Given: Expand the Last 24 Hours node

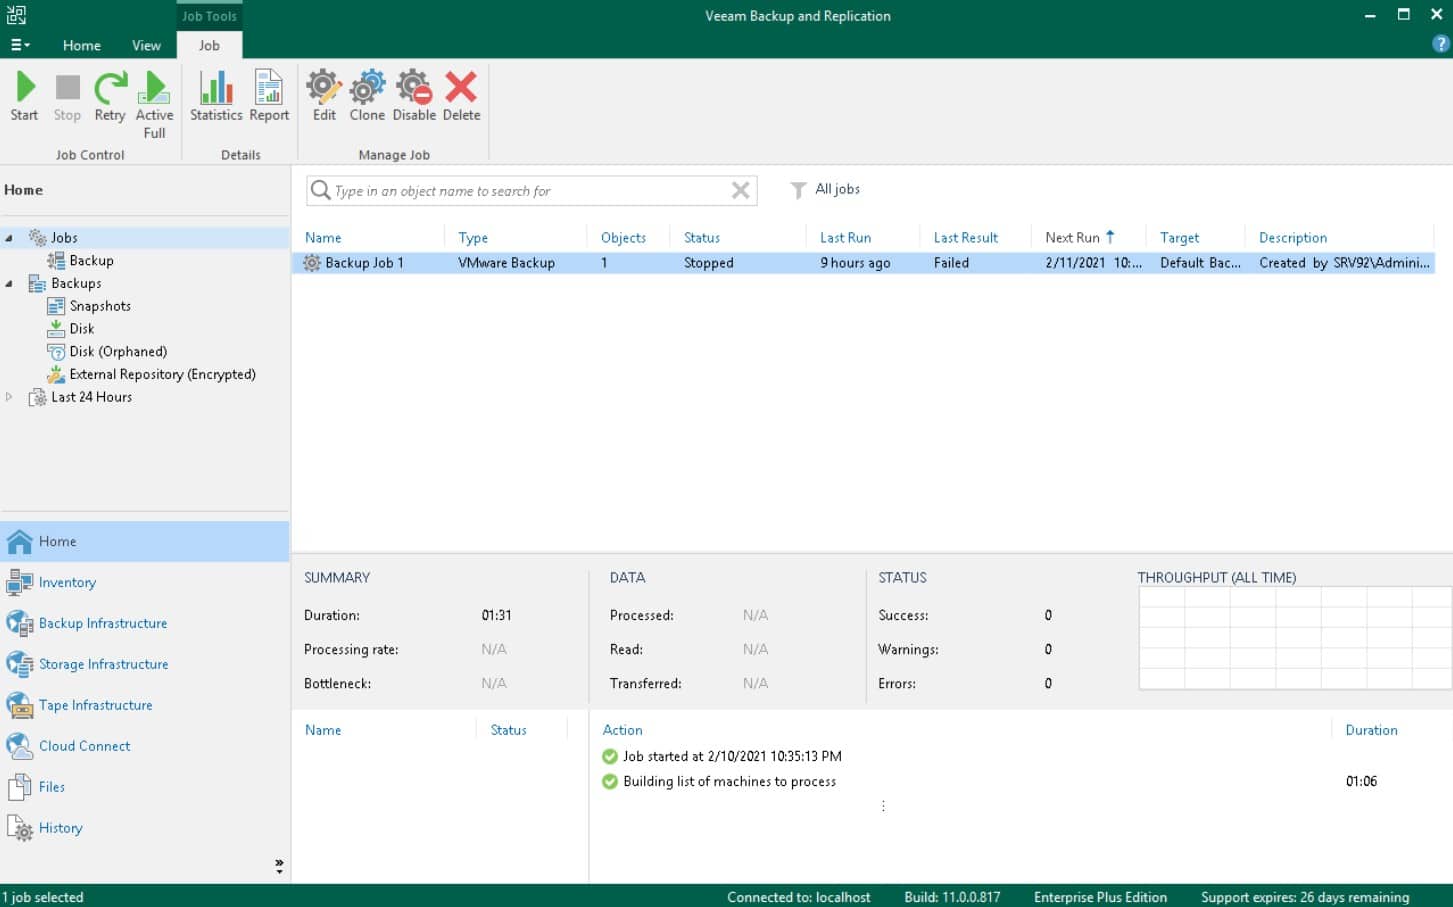Looking at the screenshot, I should coord(10,396).
